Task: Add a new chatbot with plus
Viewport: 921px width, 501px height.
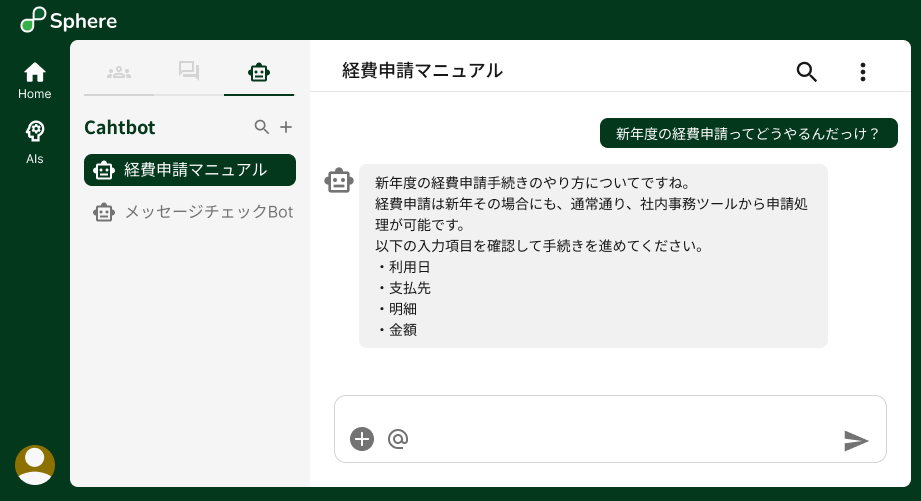Action: [286, 127]
